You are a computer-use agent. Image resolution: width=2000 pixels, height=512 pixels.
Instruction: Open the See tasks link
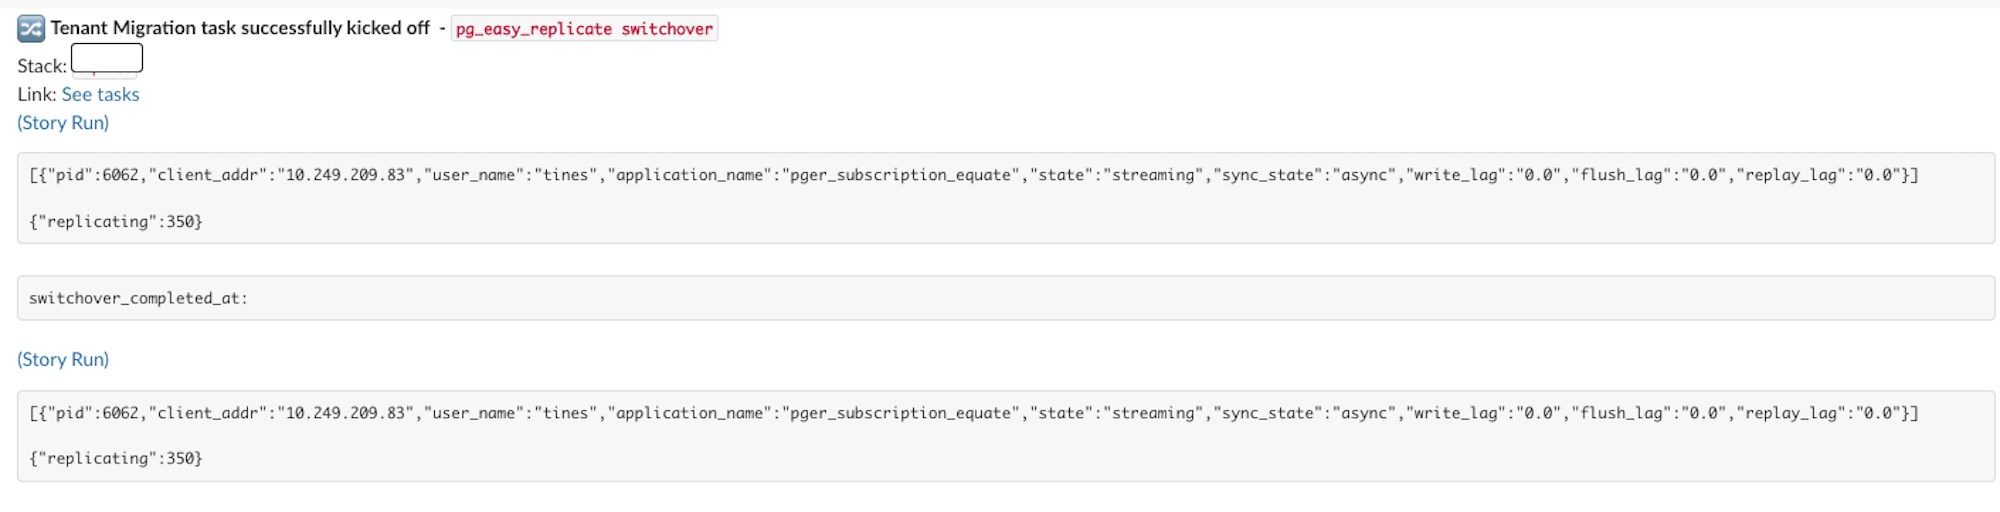[x=100, y=94]
